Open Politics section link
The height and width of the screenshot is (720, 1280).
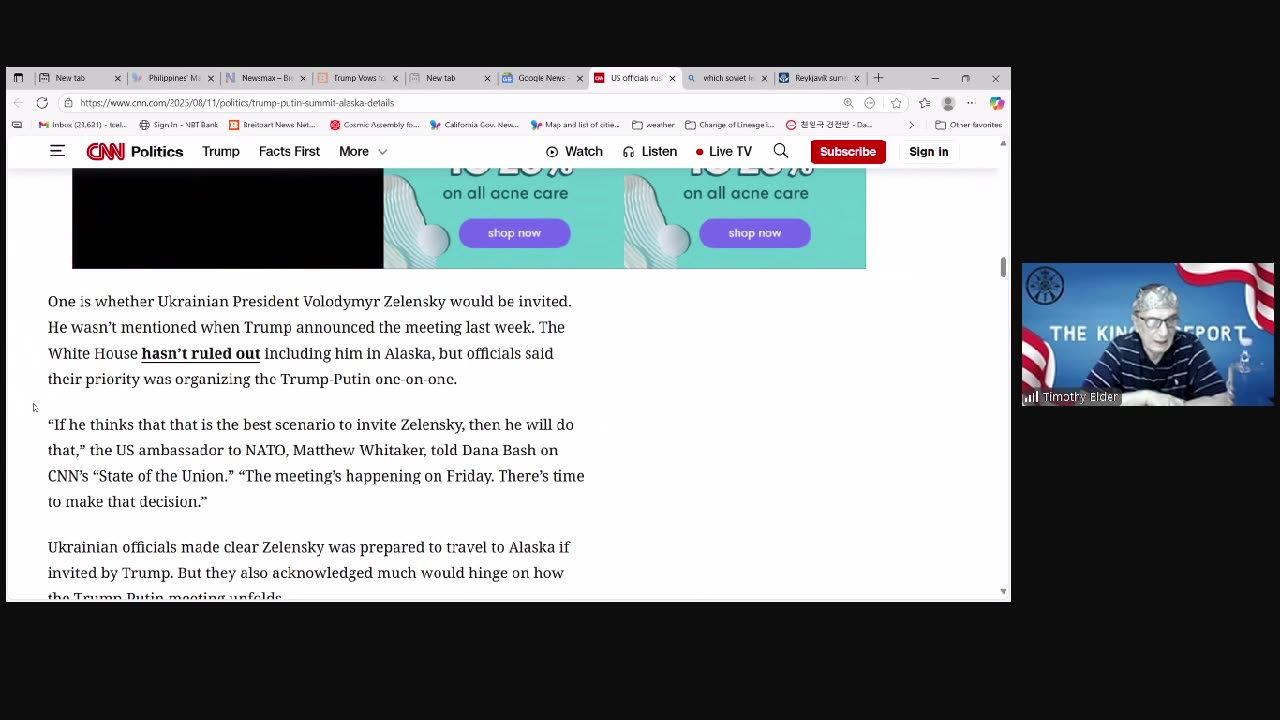[157, 151]
